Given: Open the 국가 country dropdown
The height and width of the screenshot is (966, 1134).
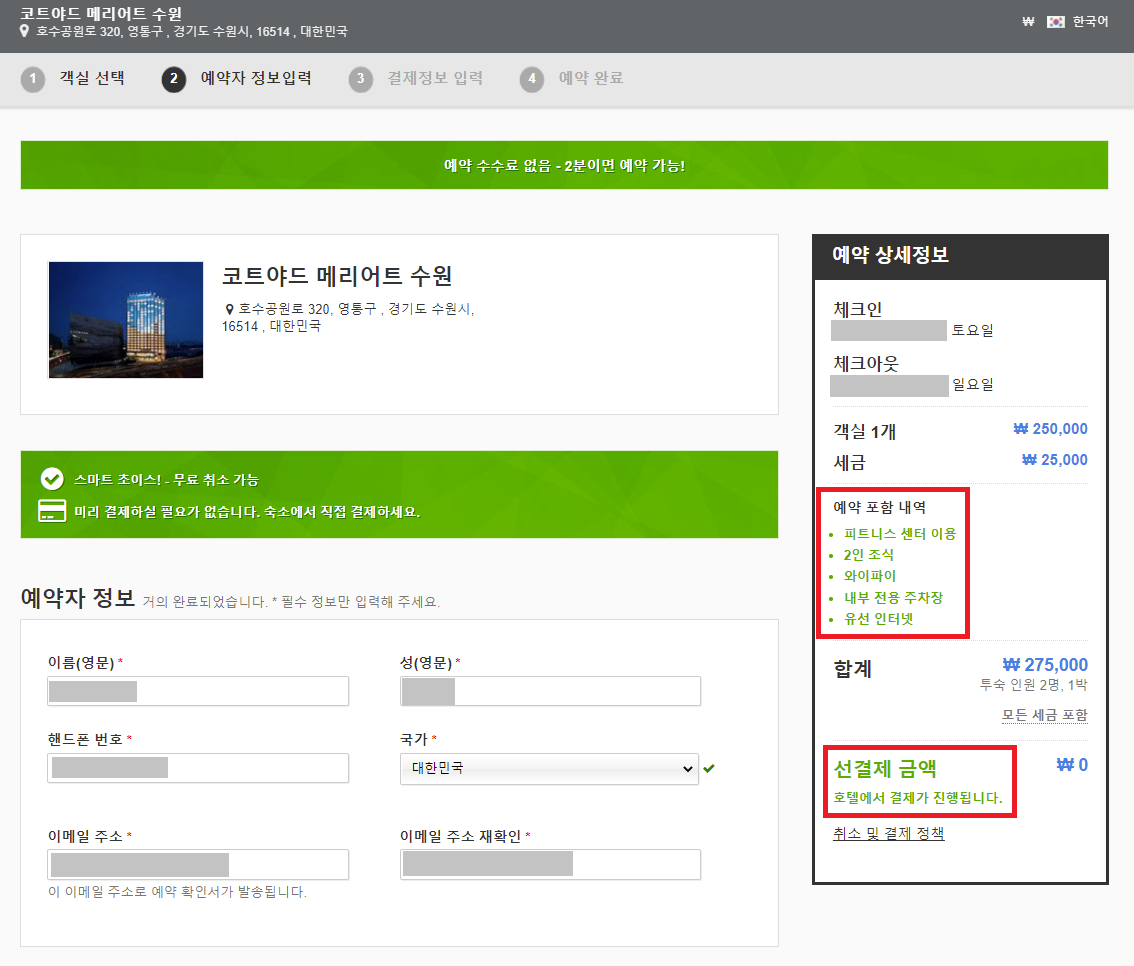Looking at the screenshot, I should click(550, 769).
